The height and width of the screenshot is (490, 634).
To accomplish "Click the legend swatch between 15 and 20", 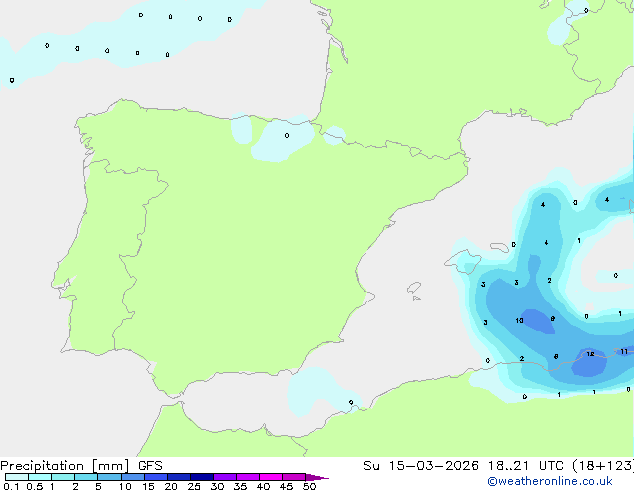I will pyautogui.click(x=156, y=477).
